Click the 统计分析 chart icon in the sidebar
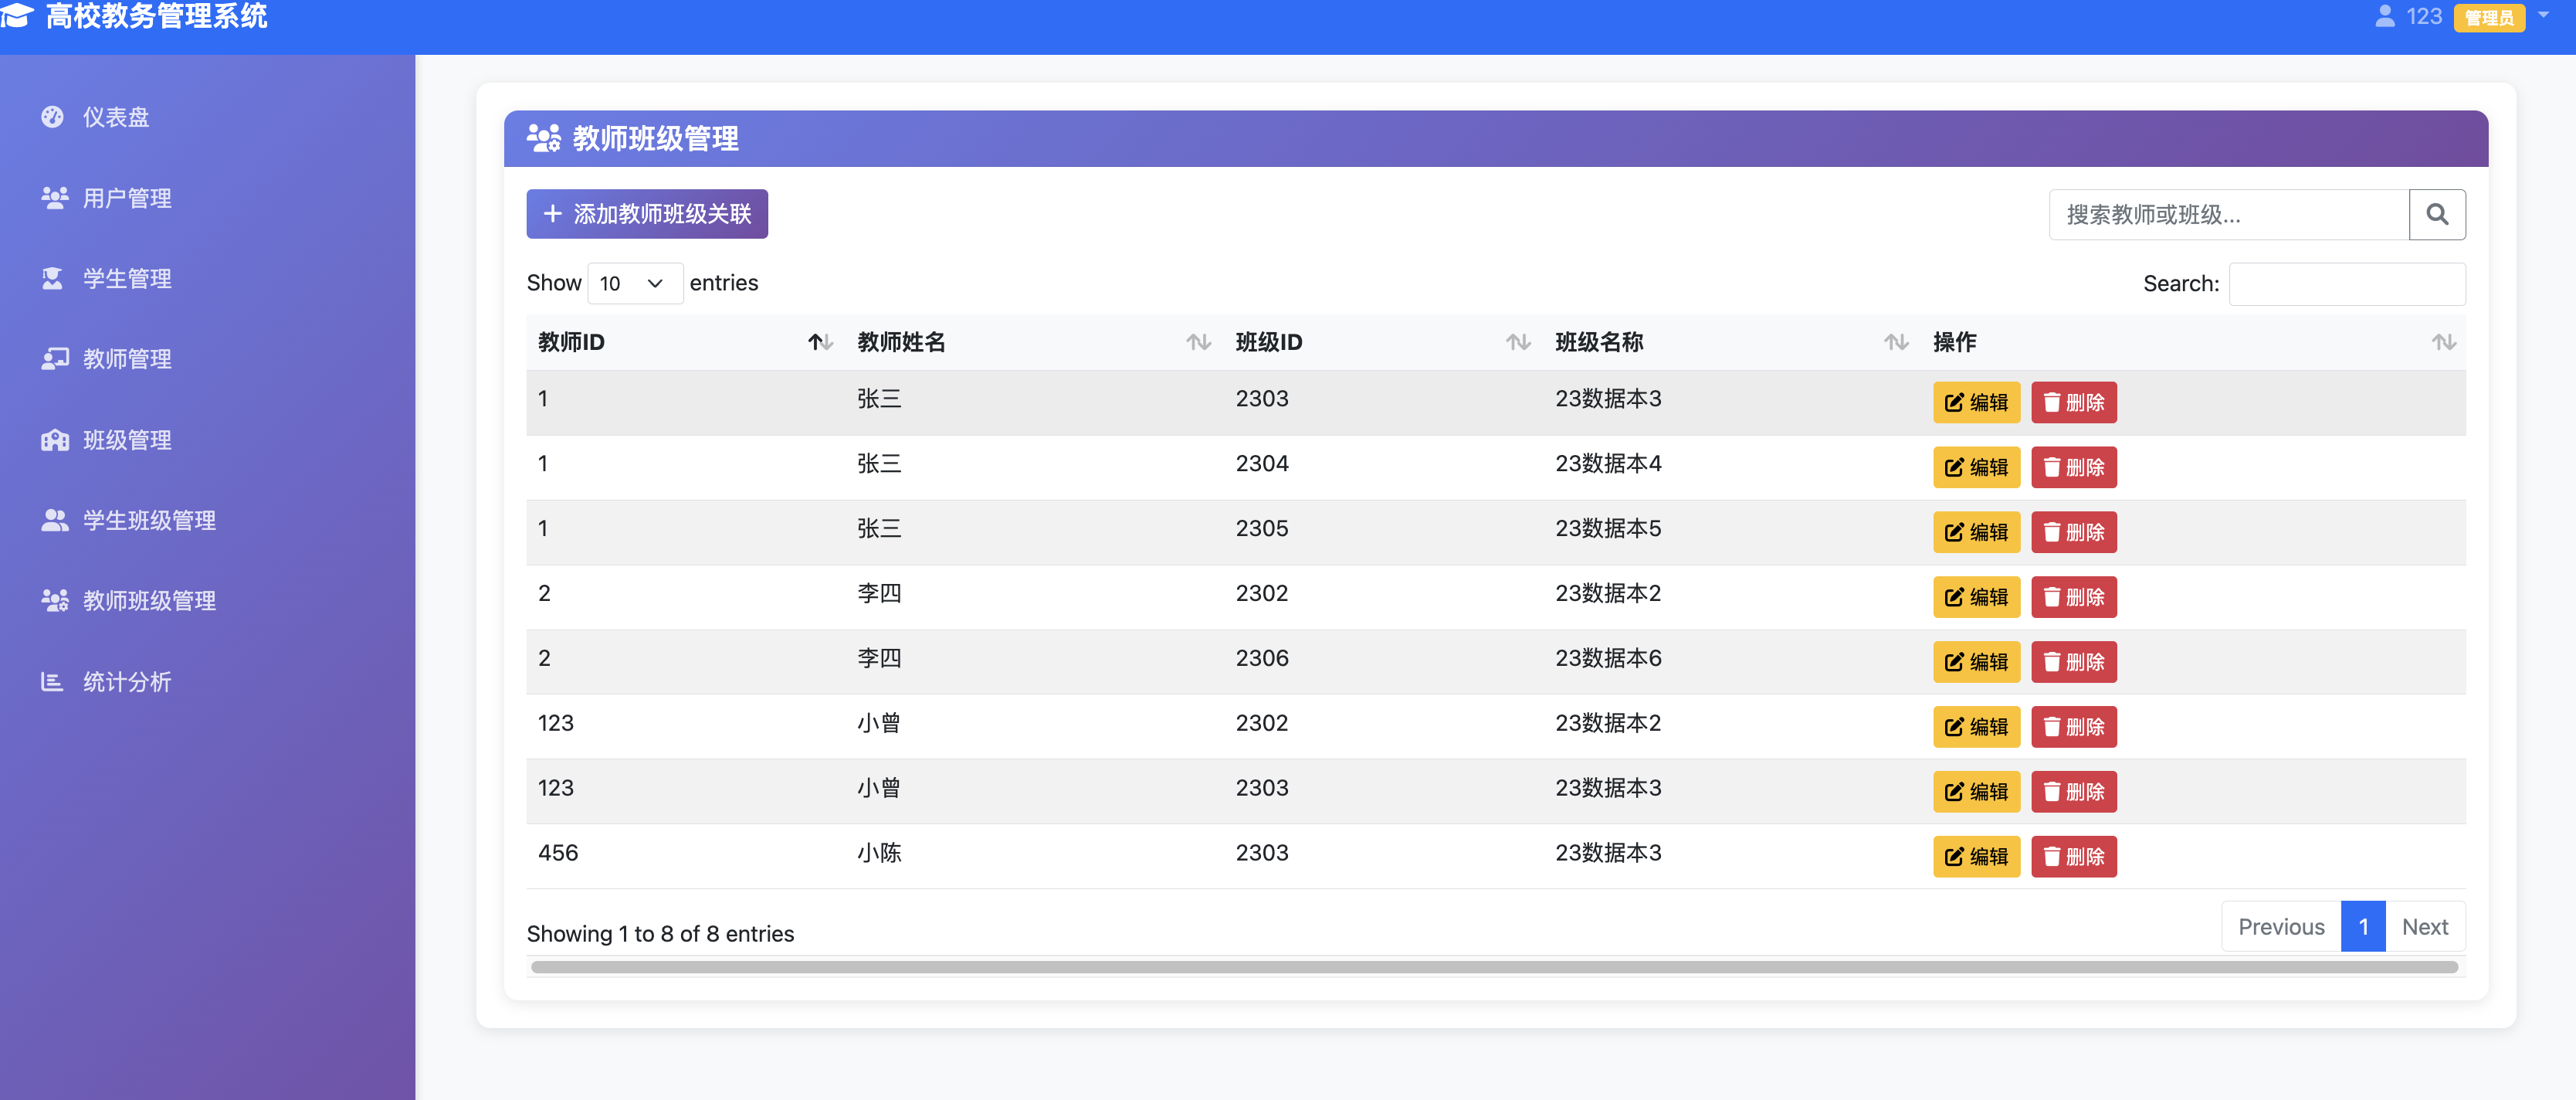This screenshot has height=1100, width=2576. 52,682
